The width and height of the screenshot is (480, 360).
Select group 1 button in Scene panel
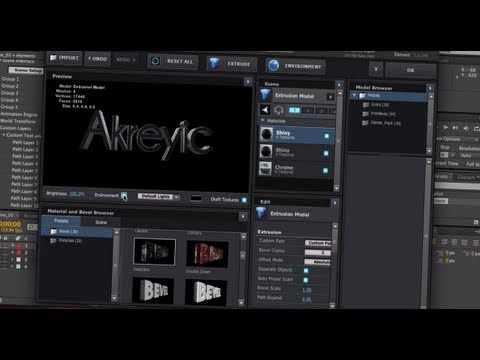(x=294, y=110)
